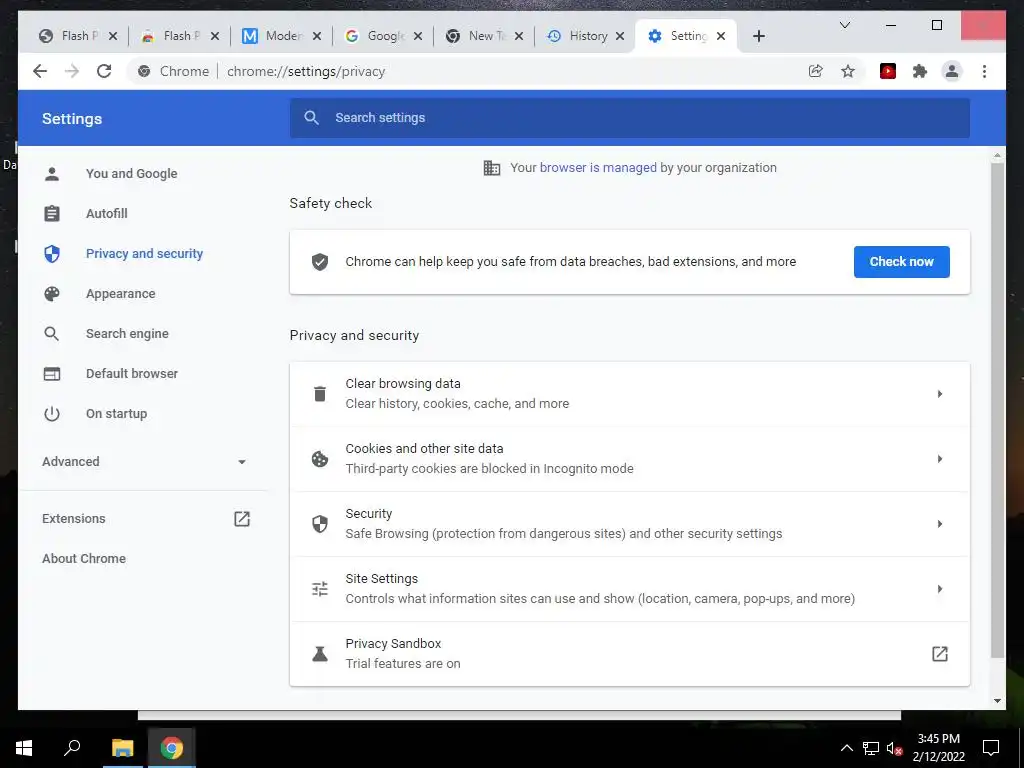Image resolution: width=1024 pixels, height=768 pixels.
Task: Click the Autofill clipboard icon
Action: (x=52, y=214)
